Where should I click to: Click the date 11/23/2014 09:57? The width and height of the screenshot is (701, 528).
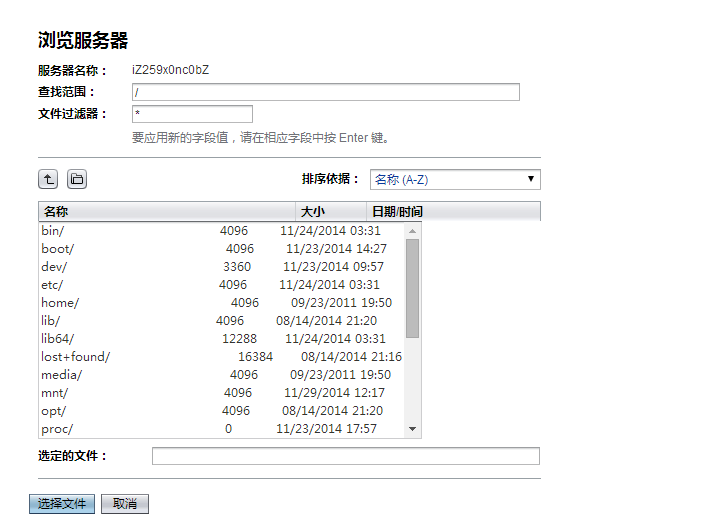pyautogui.click(x=334, y=267)
